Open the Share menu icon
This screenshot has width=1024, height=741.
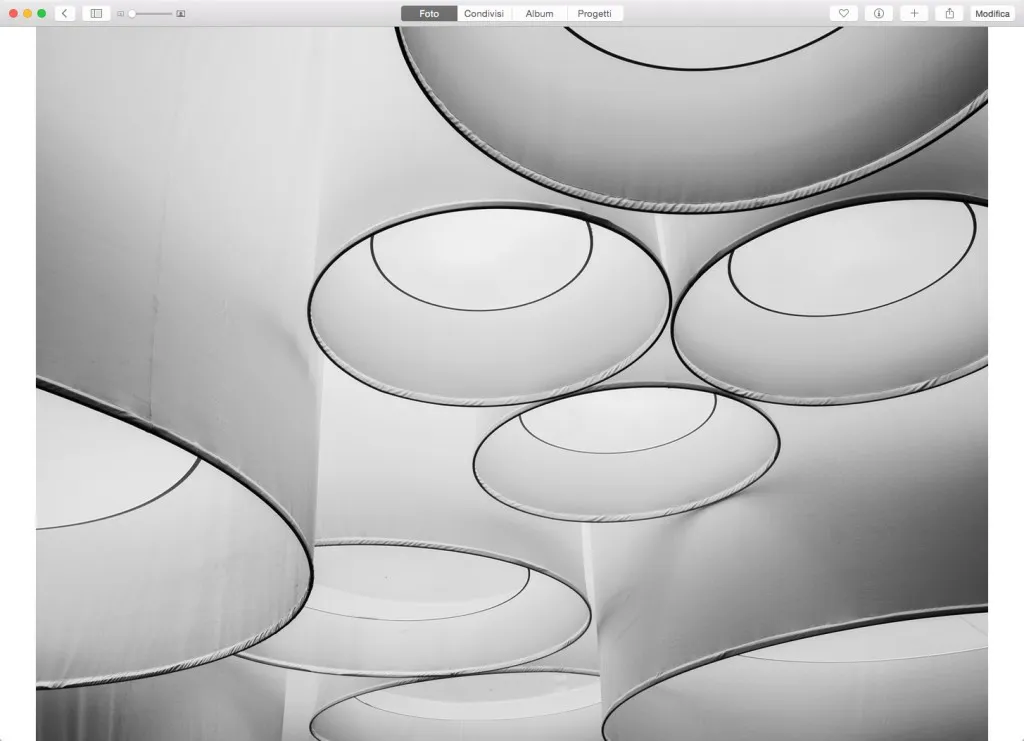point(948,13)
